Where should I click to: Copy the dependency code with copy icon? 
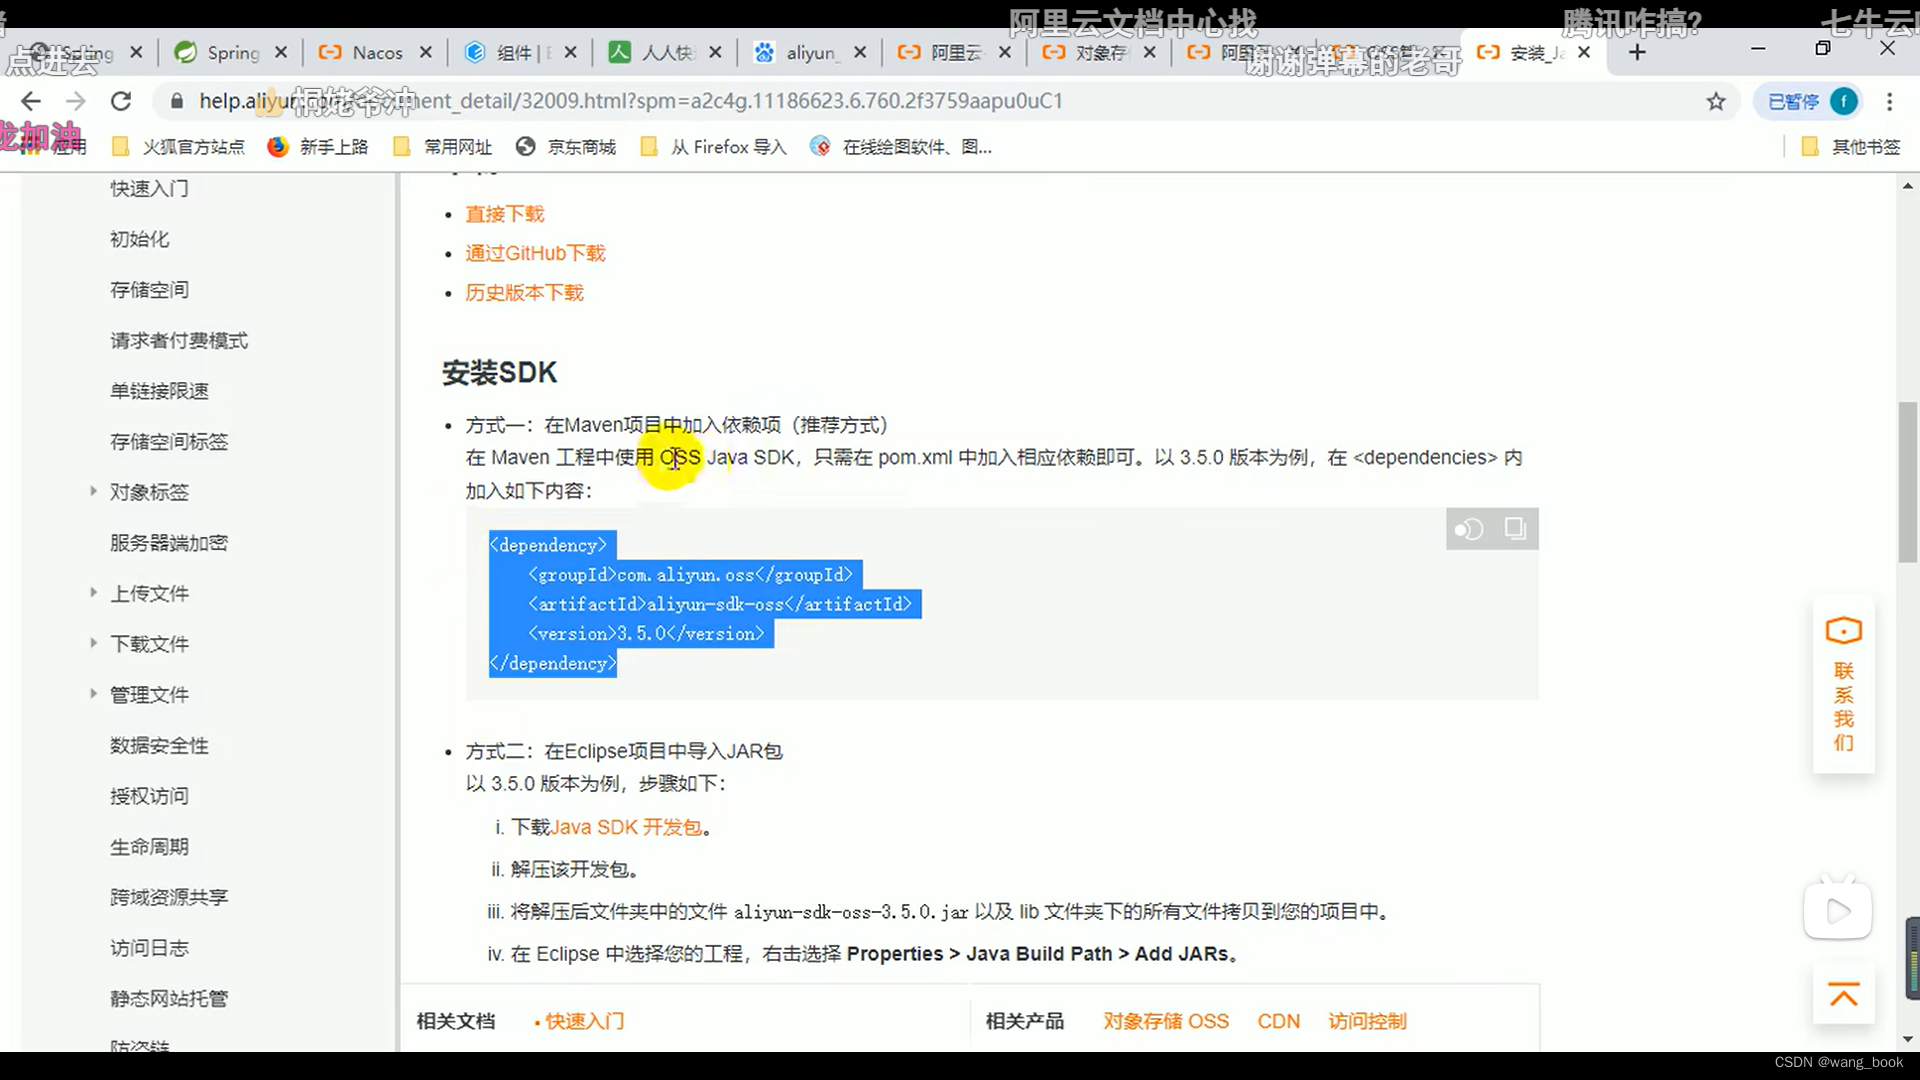point(1515,528)
